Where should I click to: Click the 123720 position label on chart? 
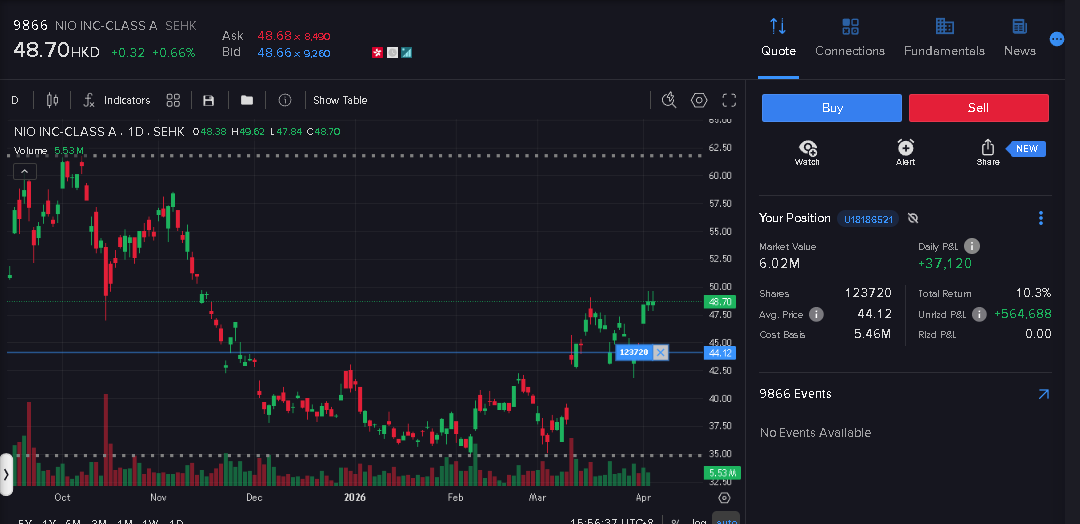[x=633, y=353]
